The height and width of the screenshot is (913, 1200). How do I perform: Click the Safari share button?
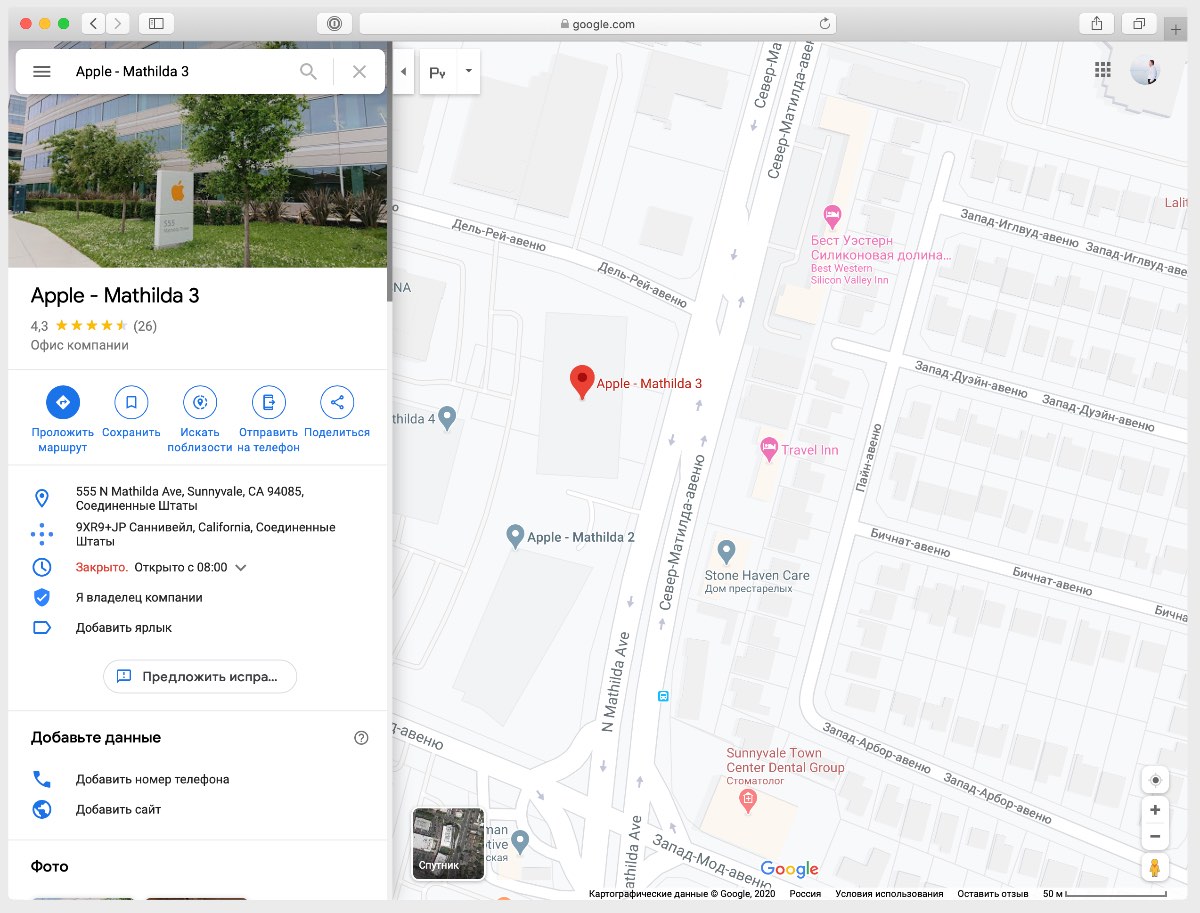1097,24
